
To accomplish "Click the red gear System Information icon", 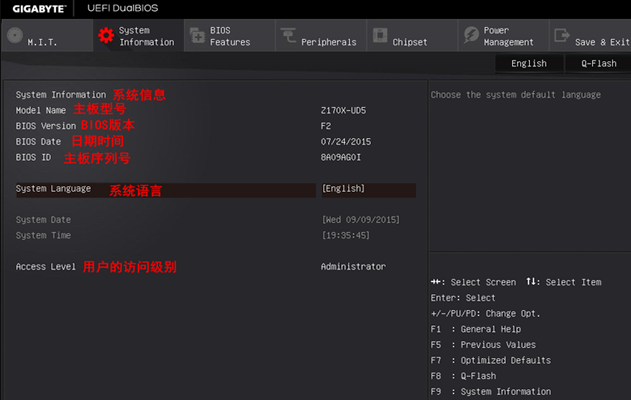I will tap(106, 36).
